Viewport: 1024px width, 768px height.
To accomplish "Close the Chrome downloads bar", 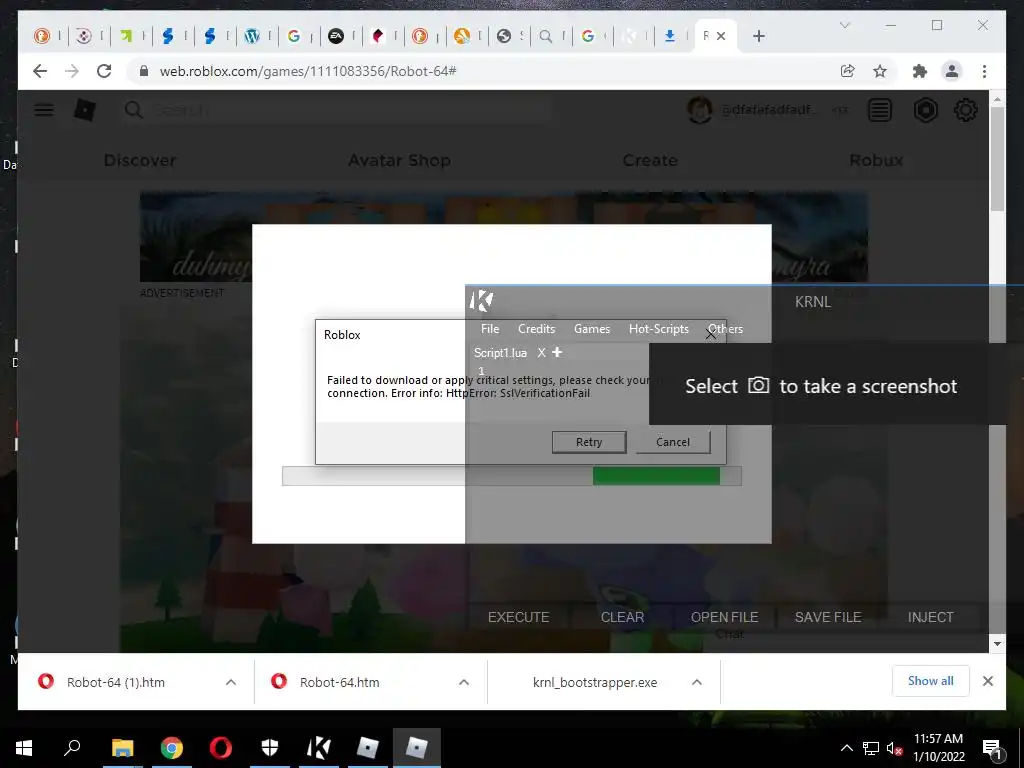I will [x=987, y=681].
